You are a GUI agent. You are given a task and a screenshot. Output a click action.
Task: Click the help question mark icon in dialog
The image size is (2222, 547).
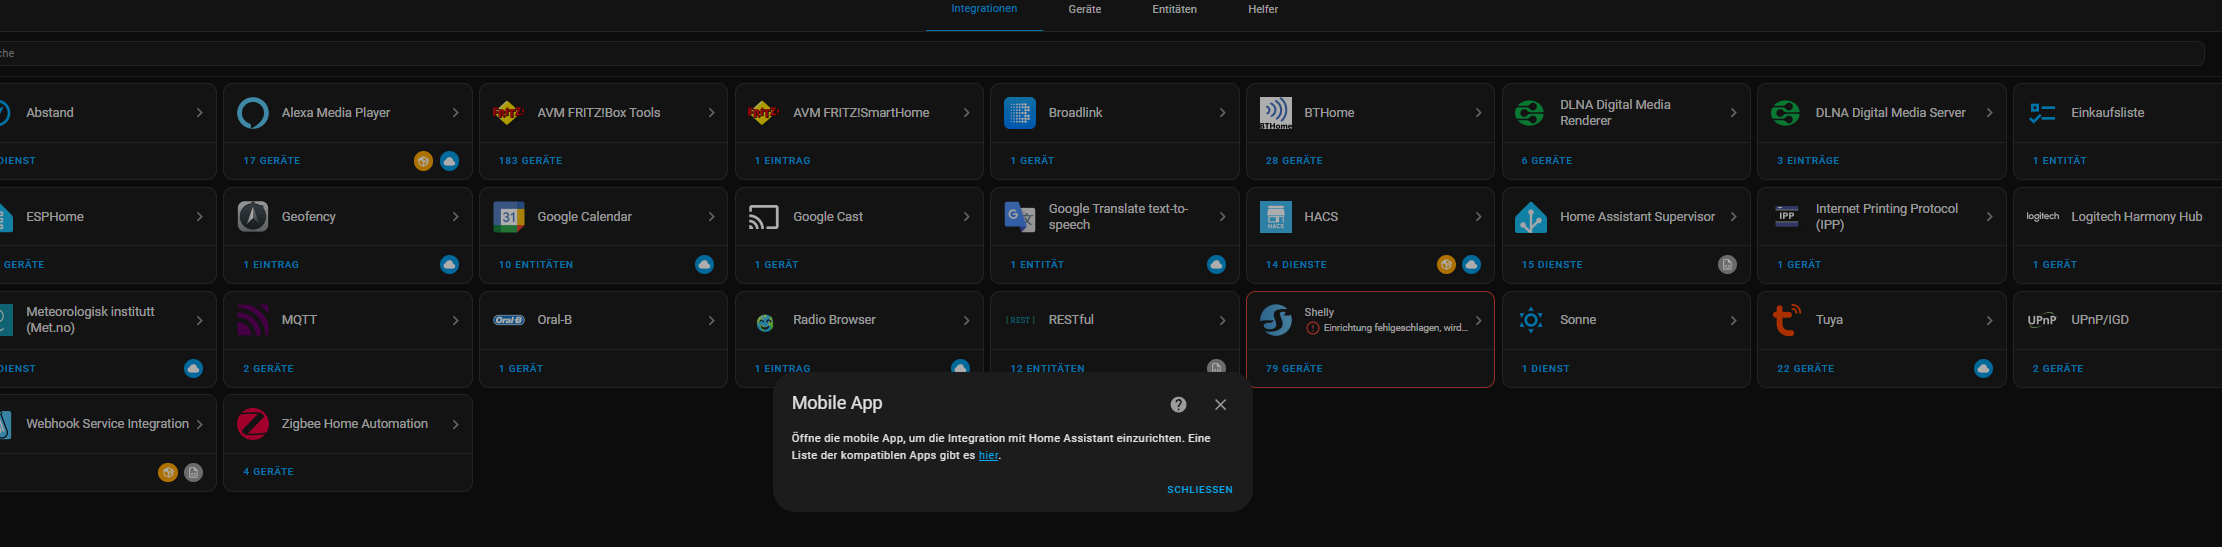1178,405
